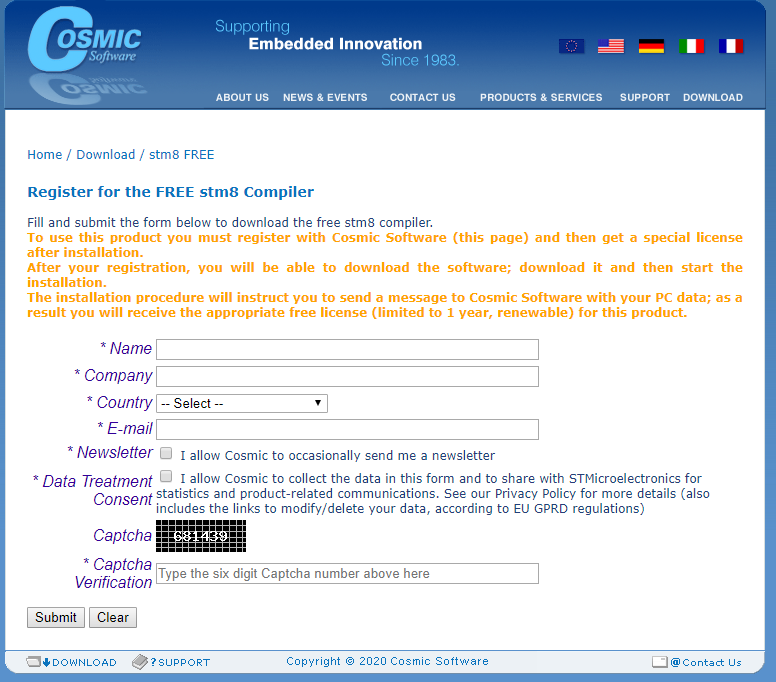This screenshot has width=776, height=682.
Task: Focus the Captcha Verification field
Action: [347, 574]
